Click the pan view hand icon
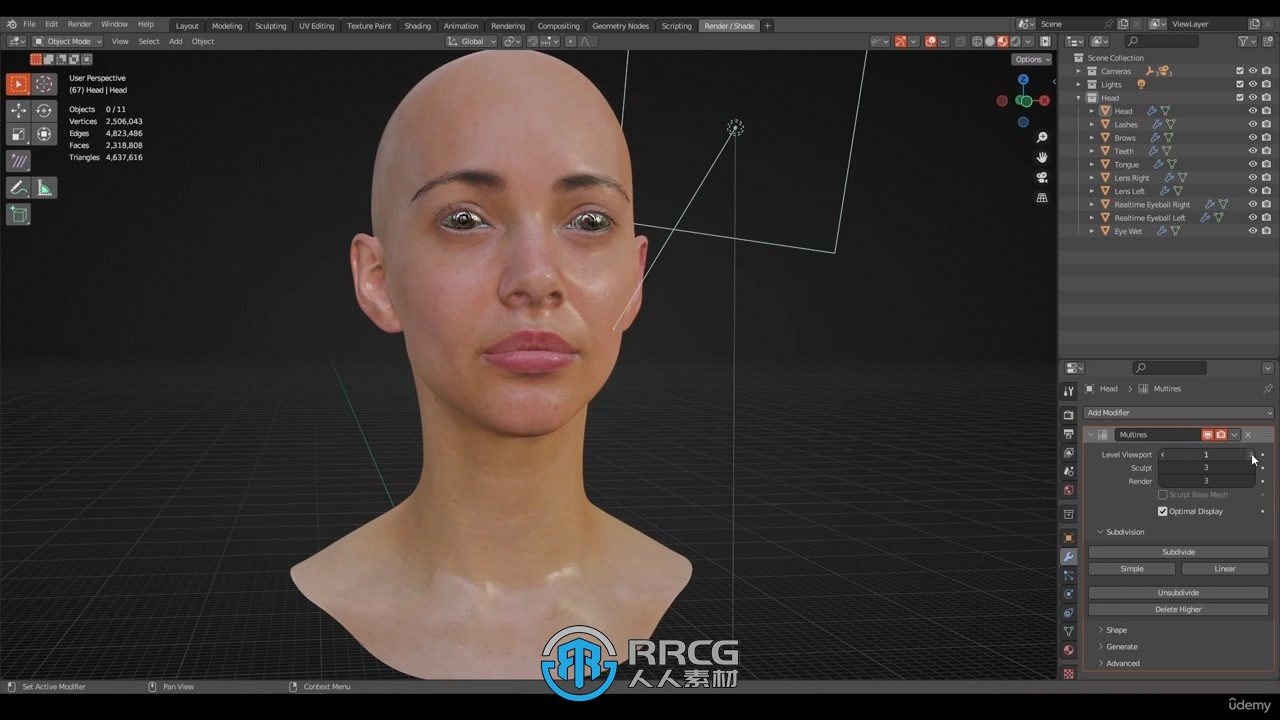Screen dimensions: 1280x720 (1042, 157)
